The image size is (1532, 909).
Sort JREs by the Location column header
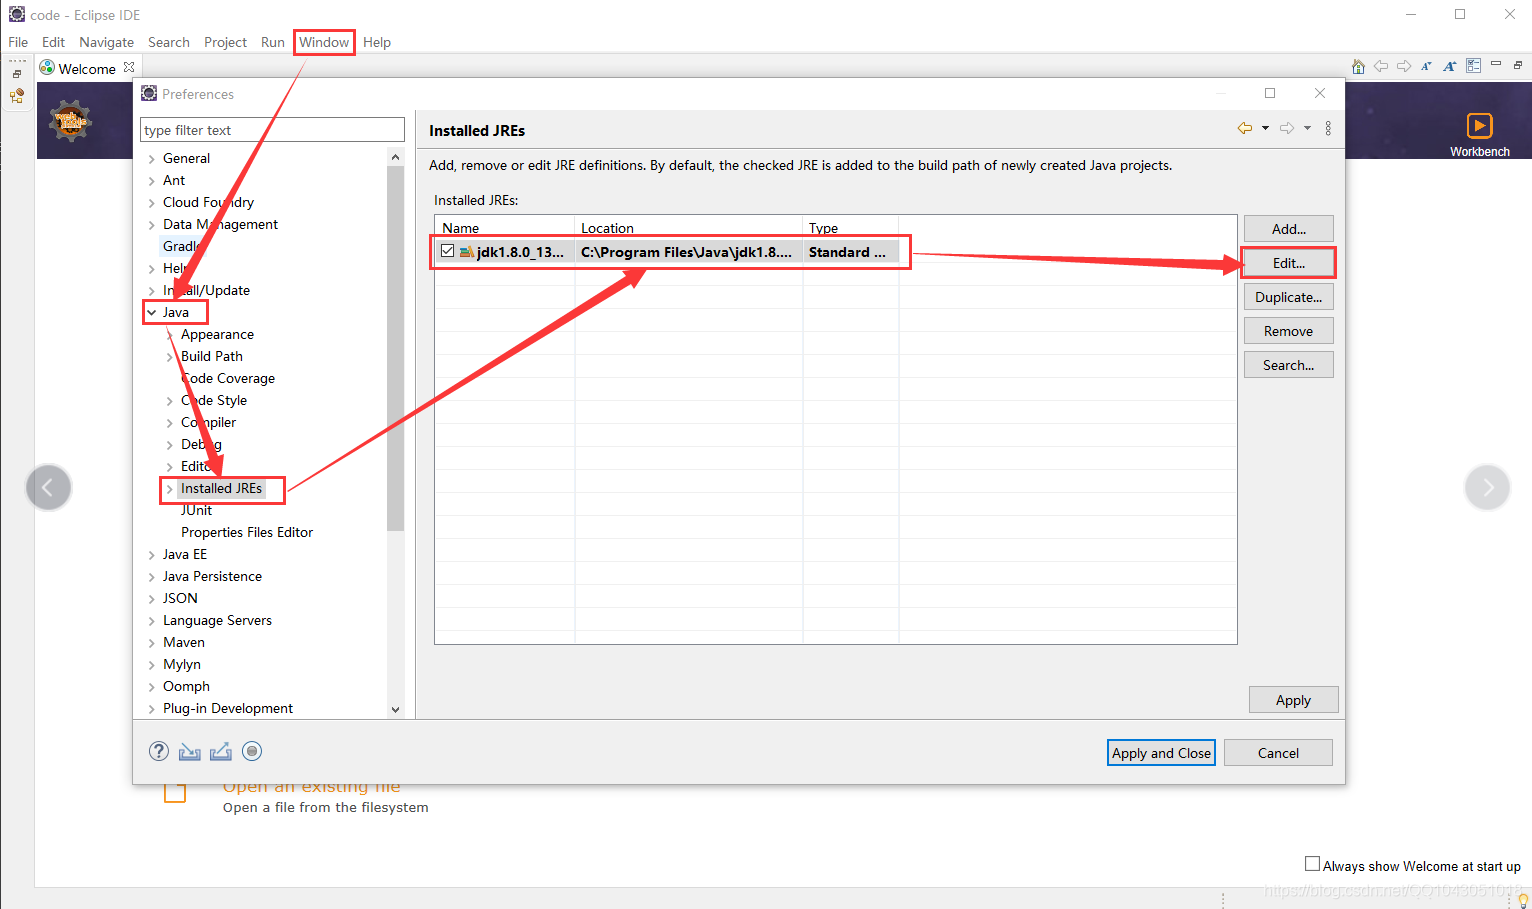[x=689, y=228]
